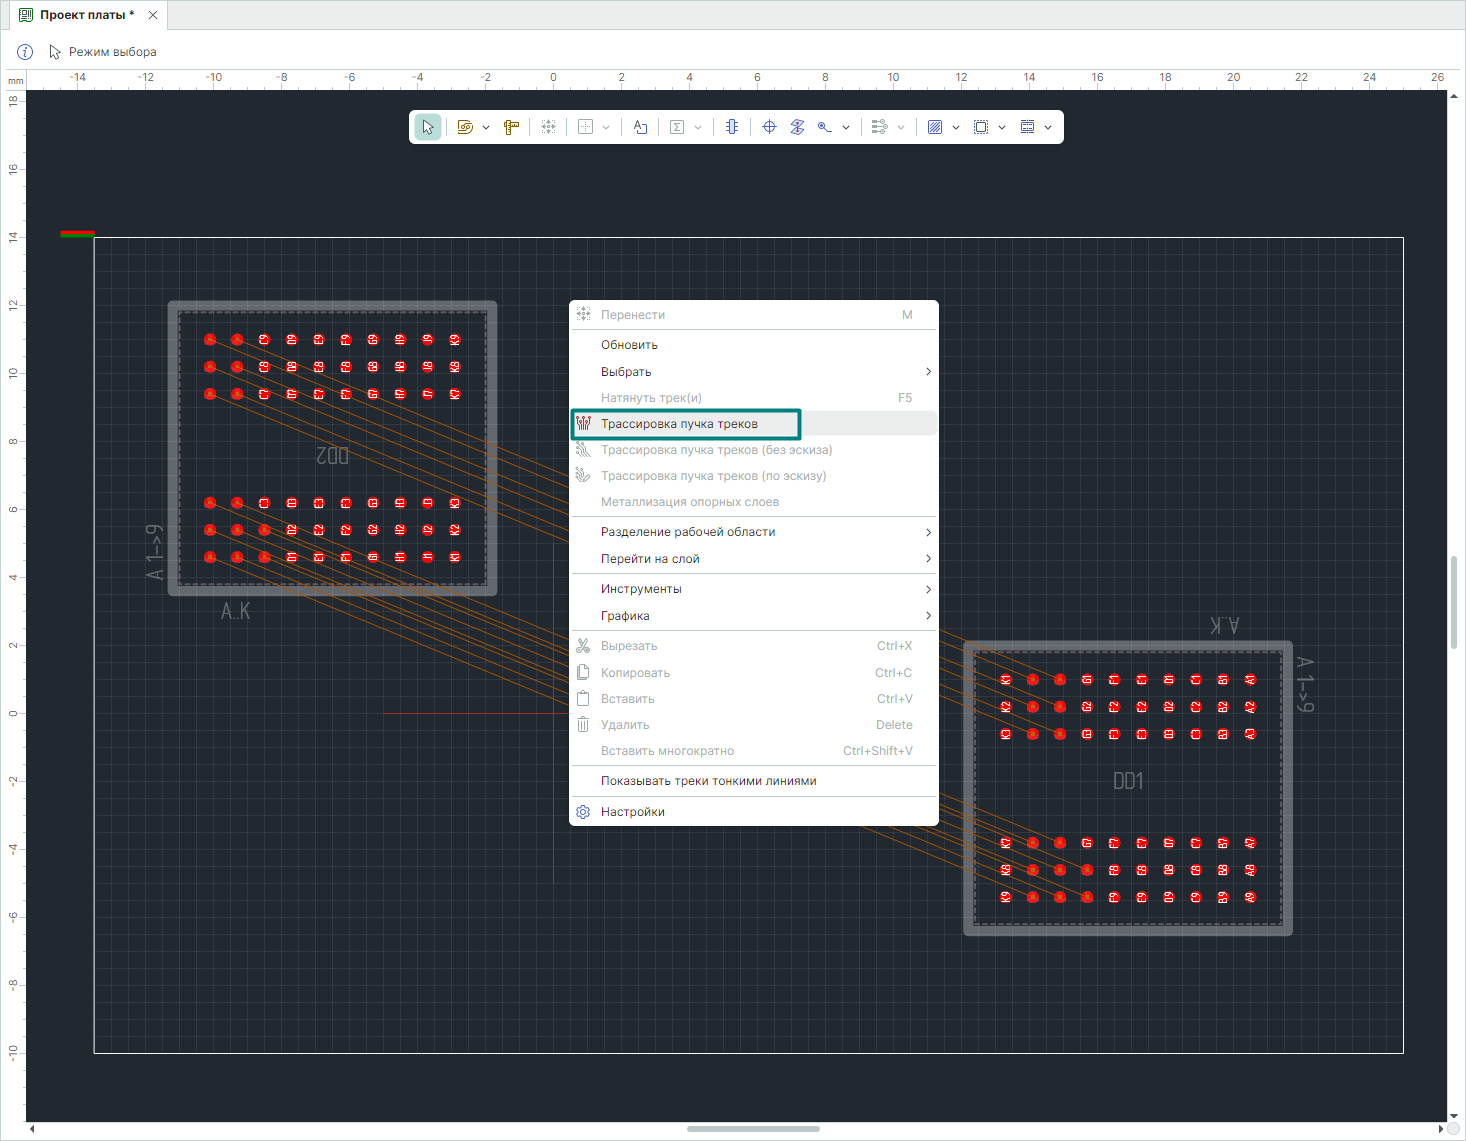
Task: Click the text label tool icon
Action: click(x=640, y=127)
